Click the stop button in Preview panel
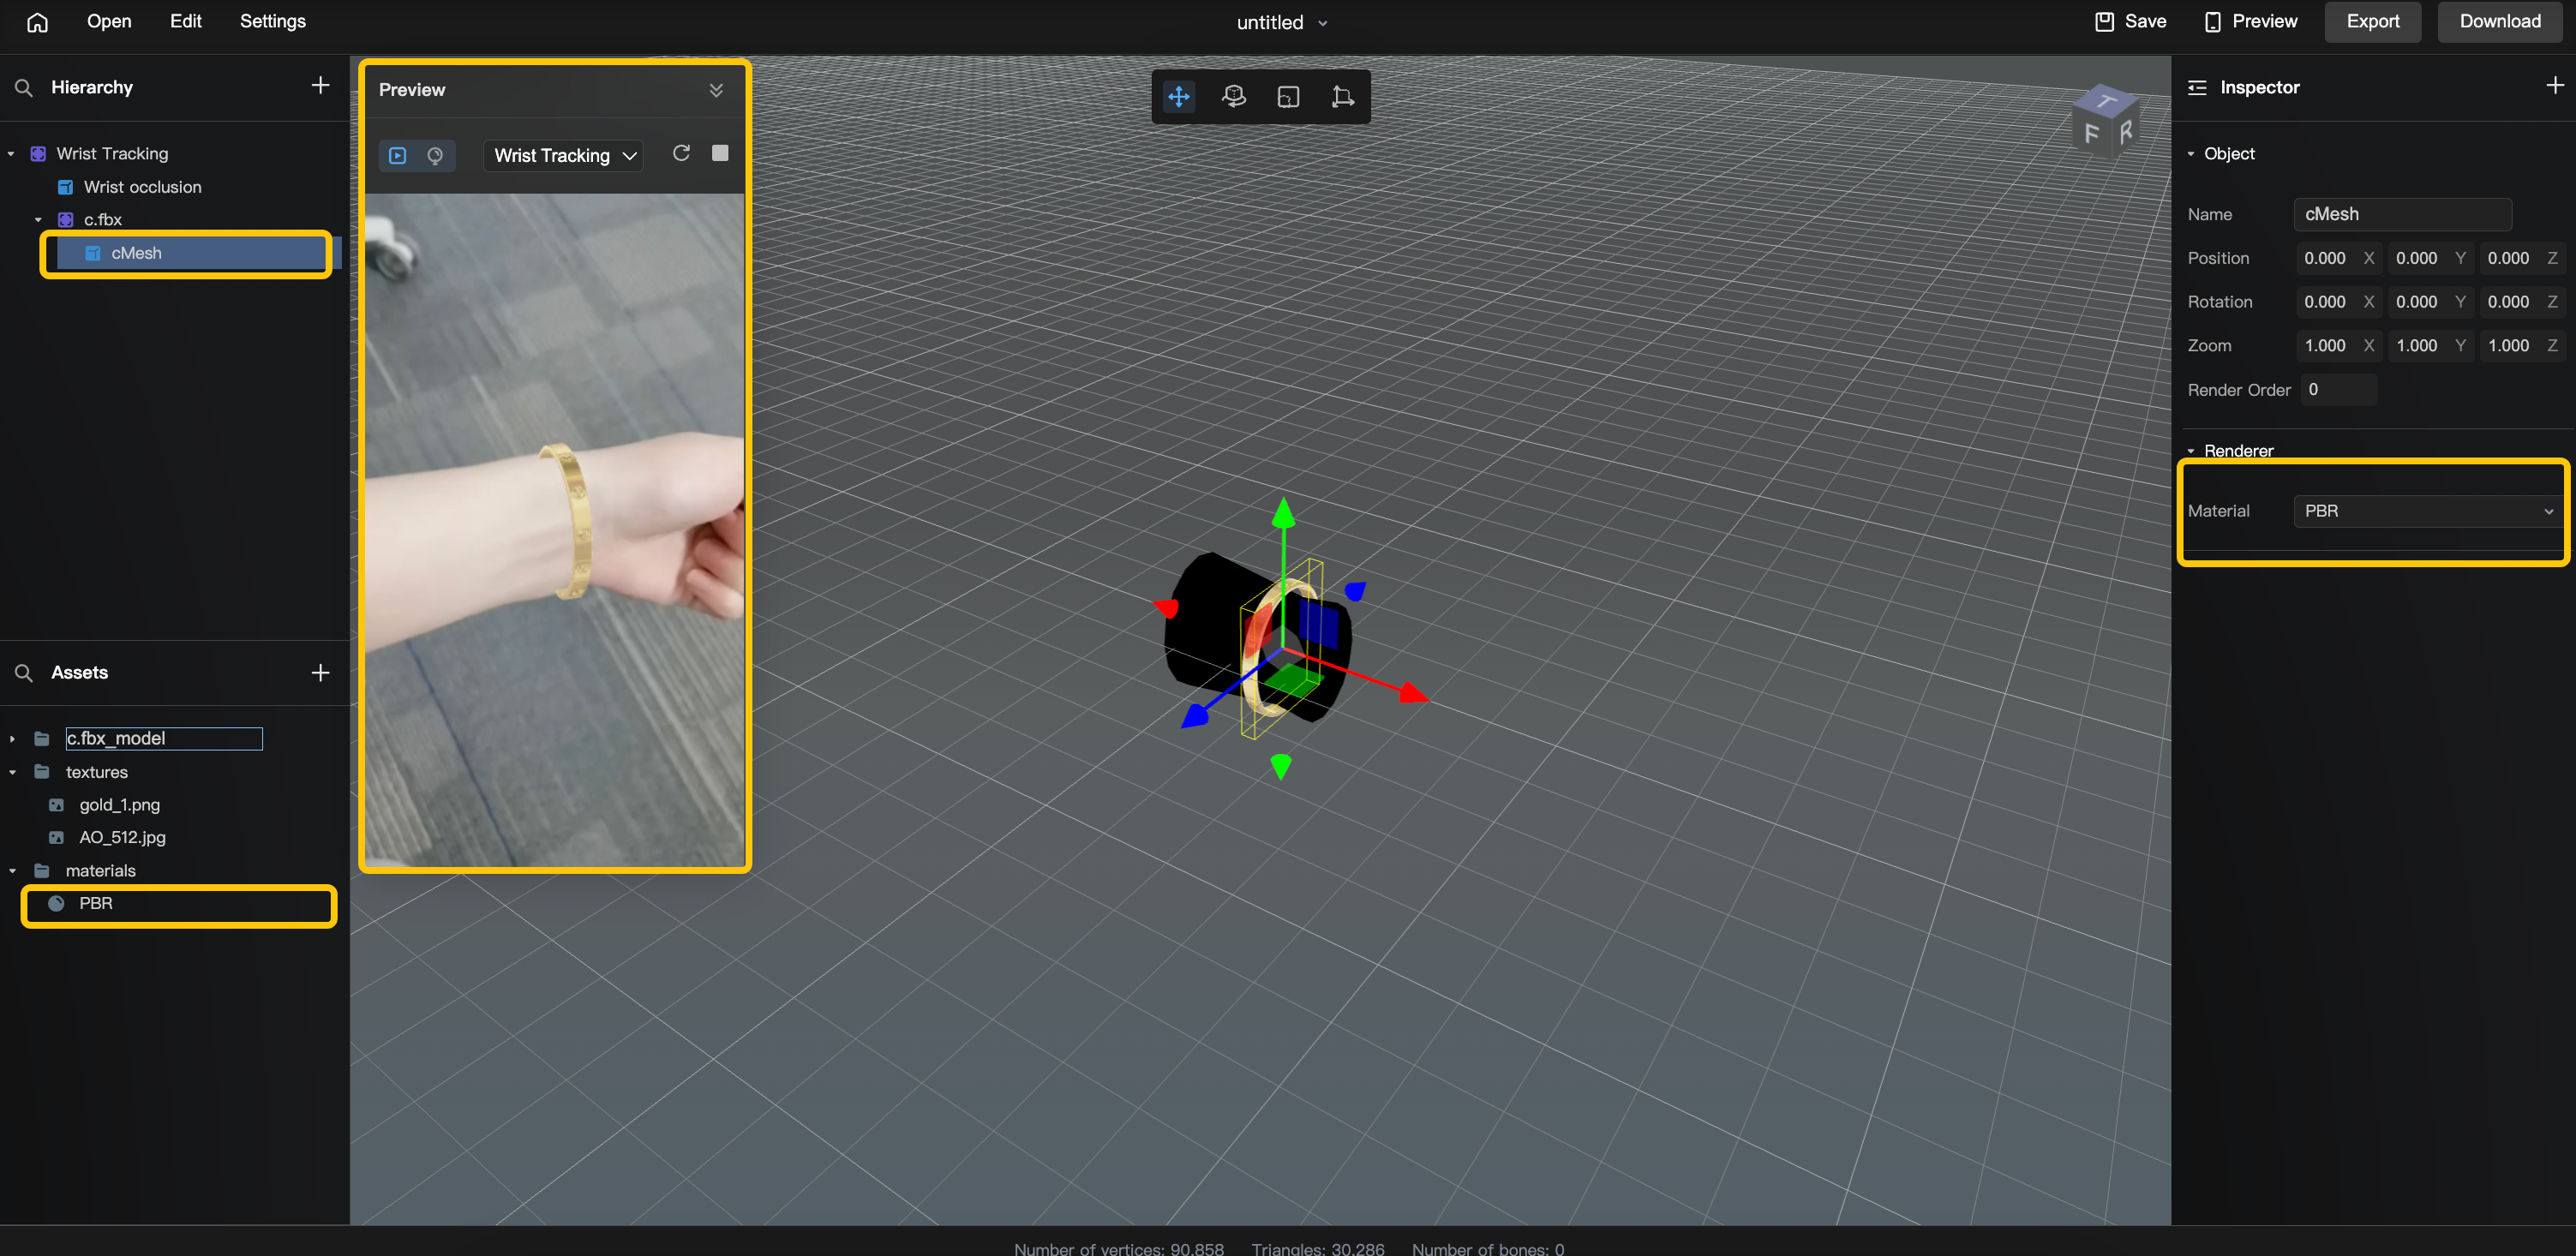Viewport: 2576px width, 1256px height. 720,153
